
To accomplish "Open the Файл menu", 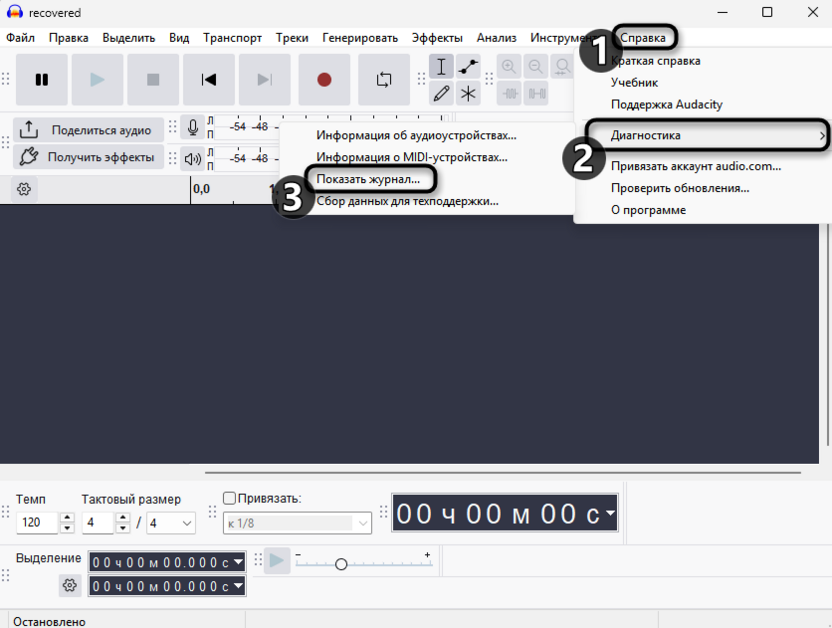I will (20, 38).
